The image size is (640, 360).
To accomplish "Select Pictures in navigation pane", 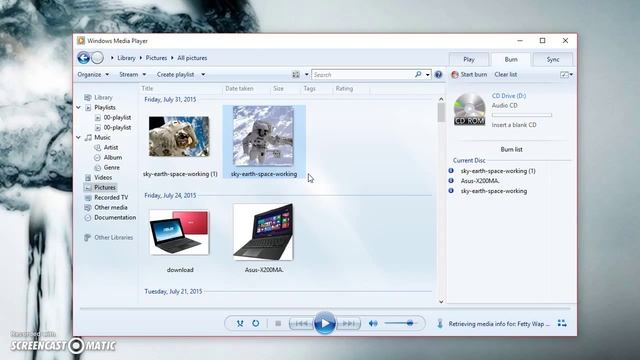I will [x=105, y=187].
